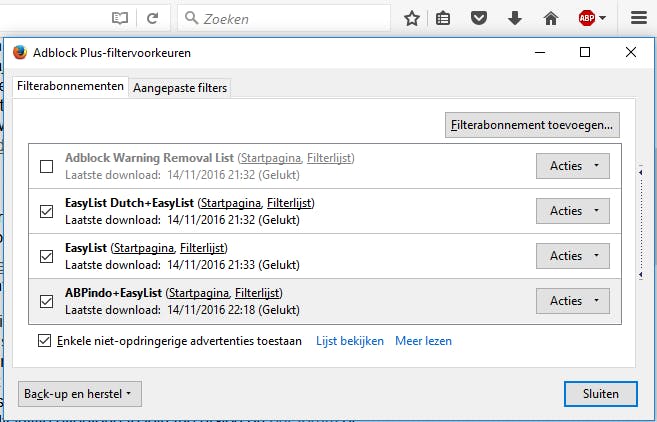Open the Downloads arrow icon
The image size is (657, 422).
(x=515, y=18)
